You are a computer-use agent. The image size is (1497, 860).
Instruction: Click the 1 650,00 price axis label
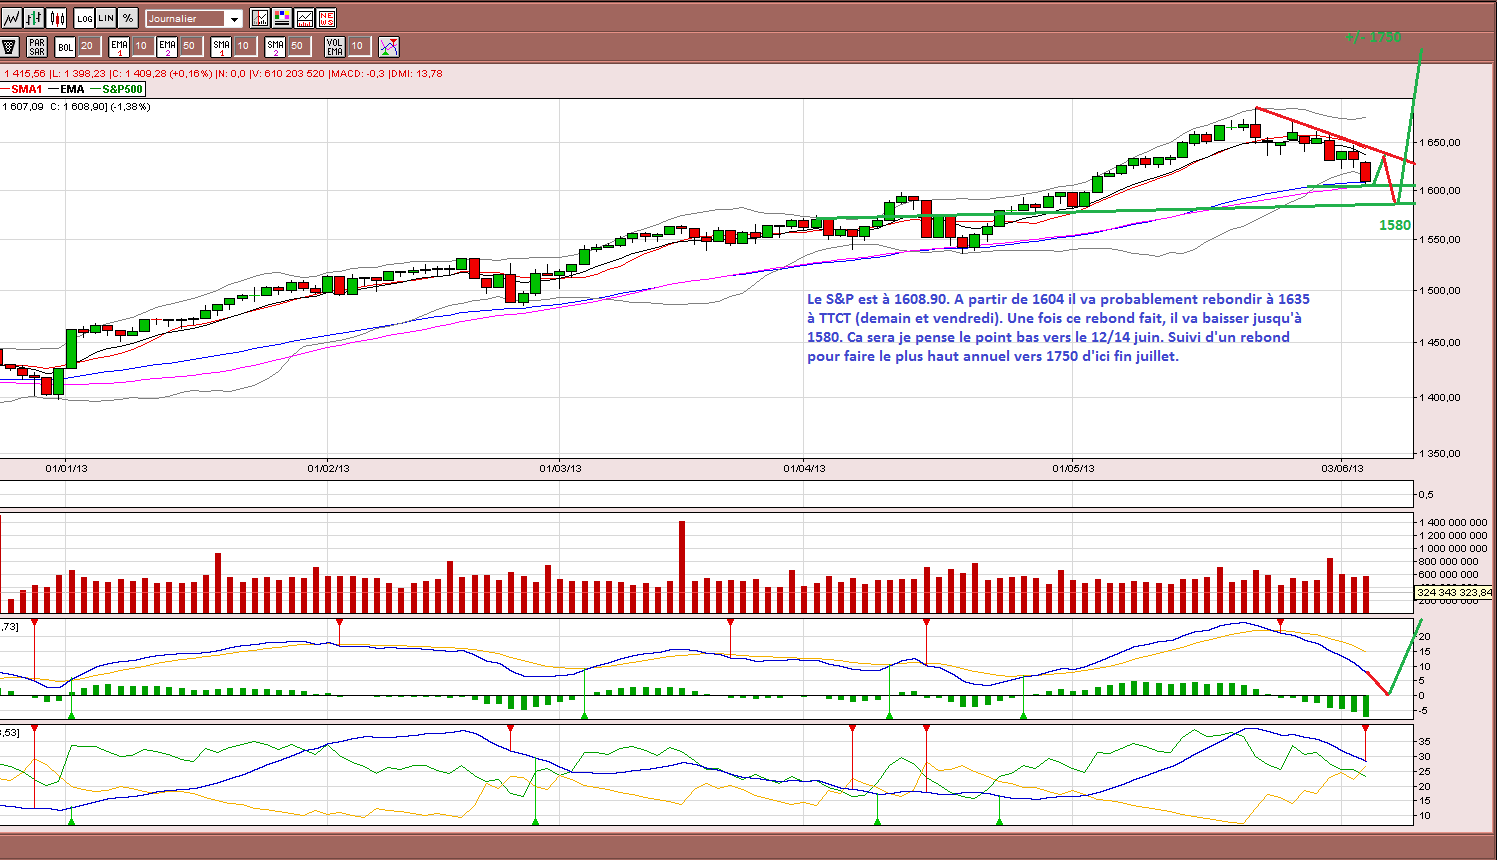pyautogui.click(x=1440, y=143)
